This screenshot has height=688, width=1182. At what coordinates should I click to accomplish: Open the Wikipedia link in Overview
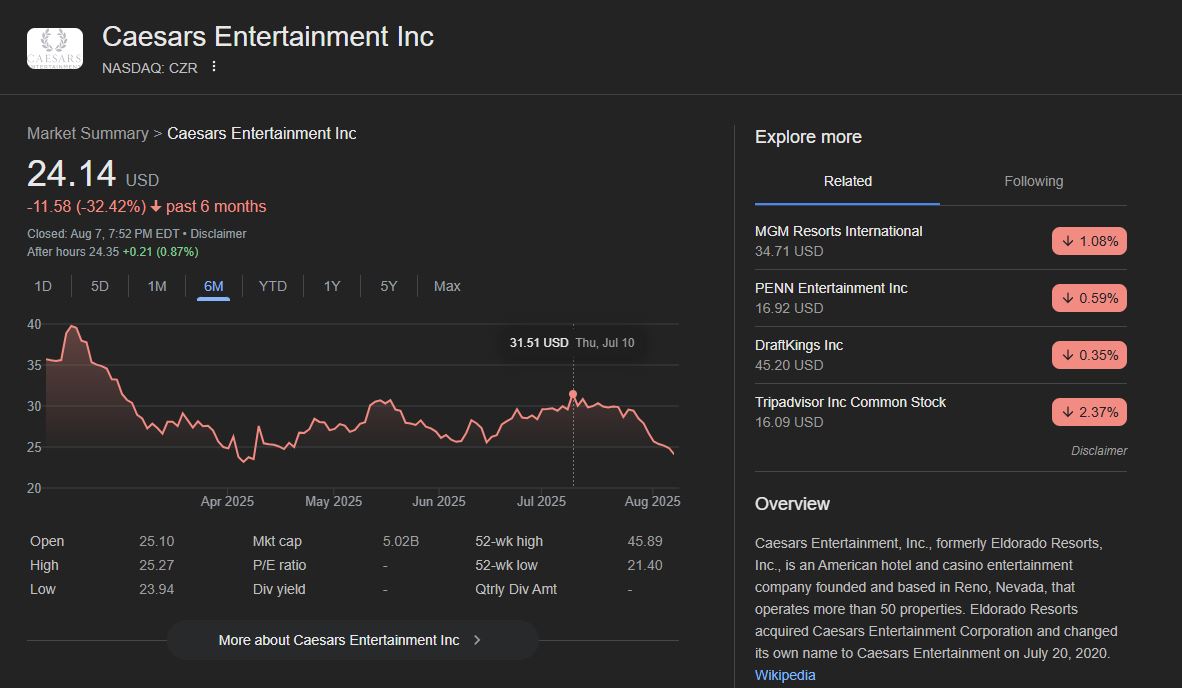coord(785,675)
